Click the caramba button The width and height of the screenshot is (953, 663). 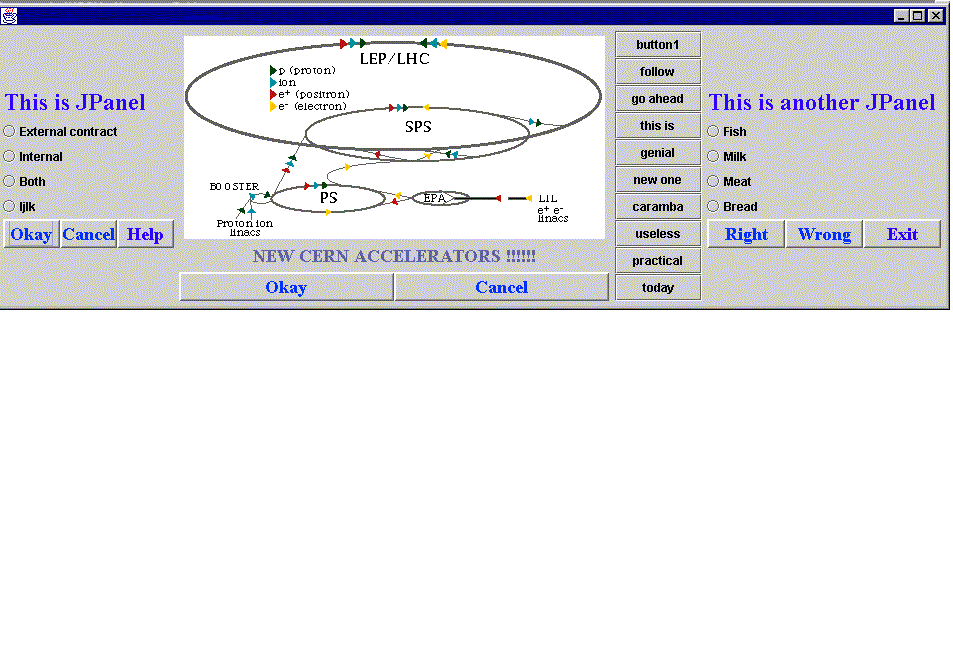[x=658, y=207]
